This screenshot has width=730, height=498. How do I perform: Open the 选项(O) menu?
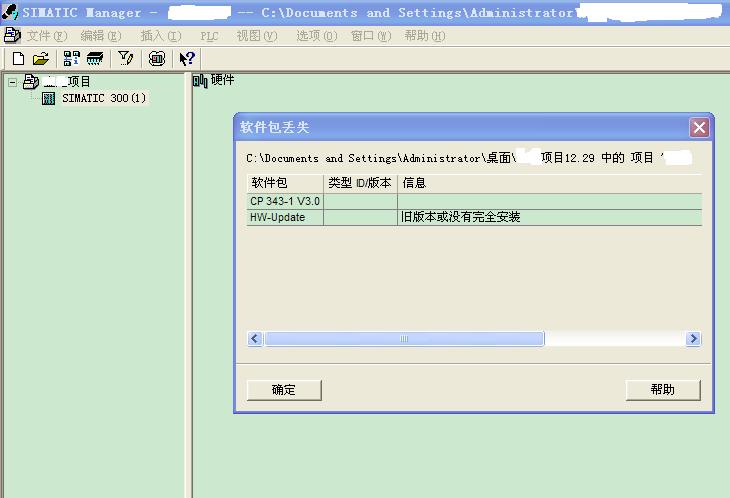(x=317, y=36)
